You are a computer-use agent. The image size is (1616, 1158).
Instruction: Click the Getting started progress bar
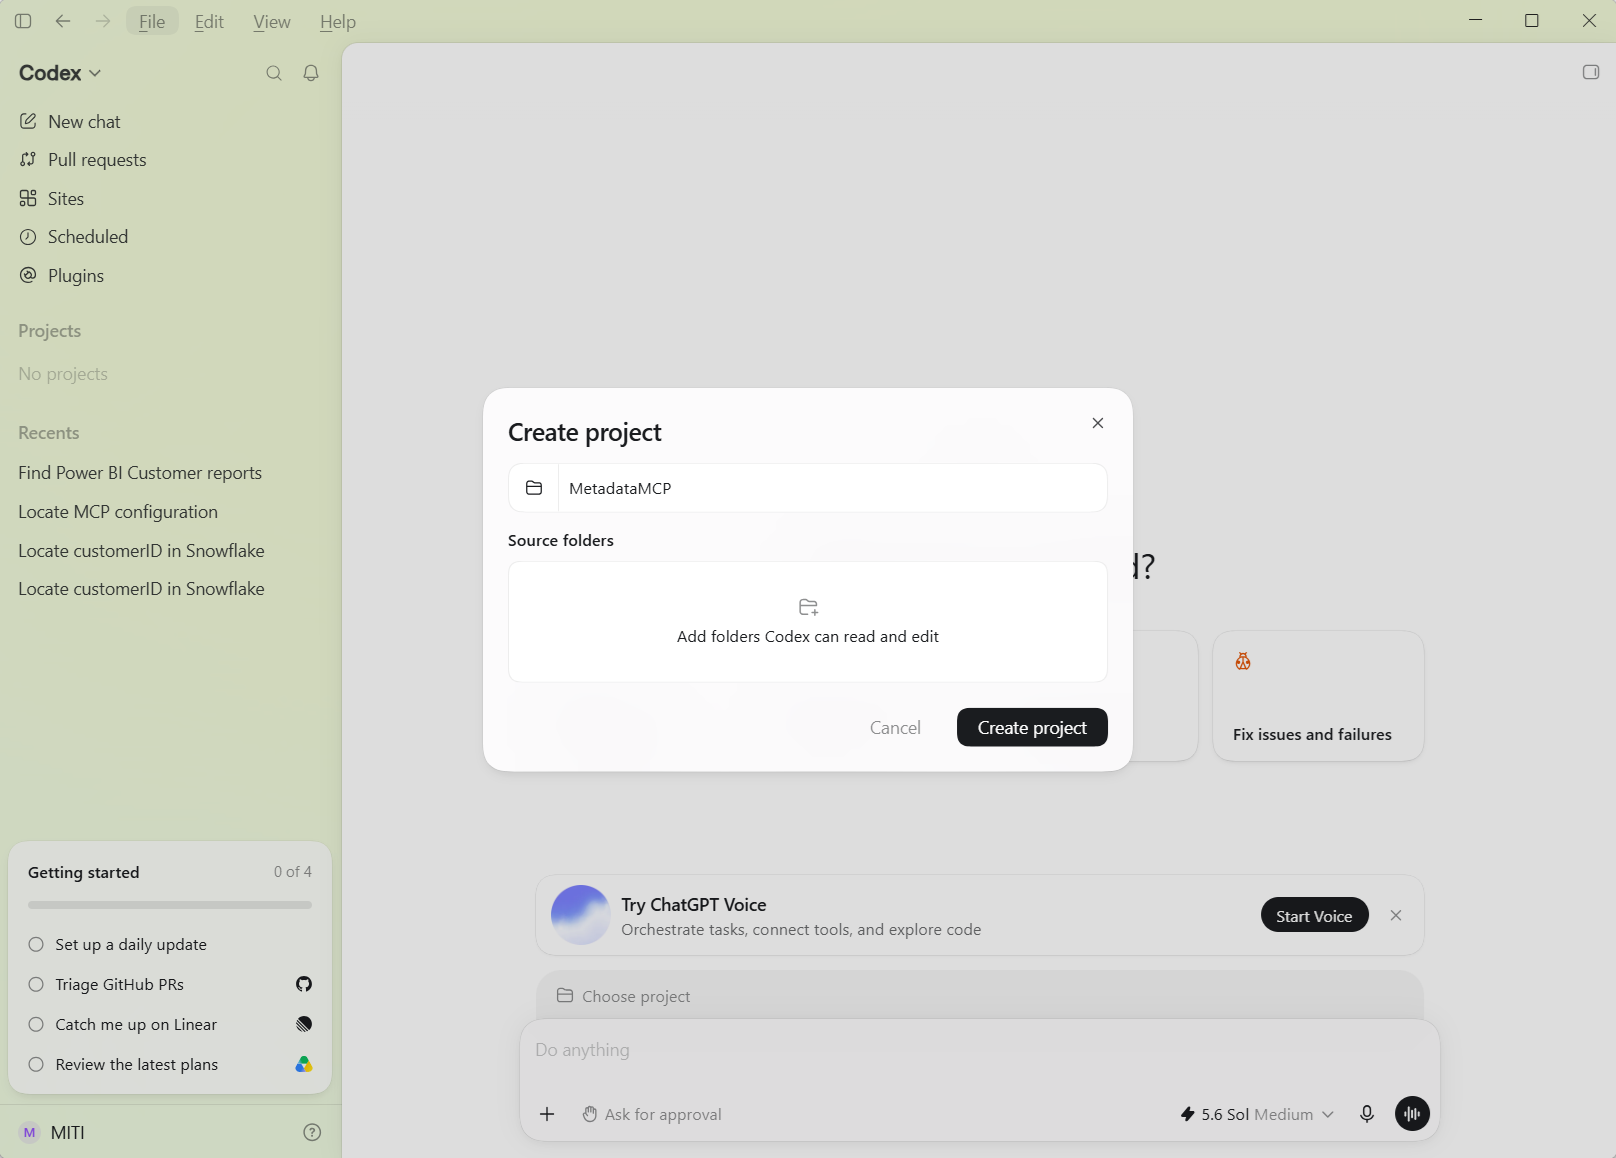[170, 905]
